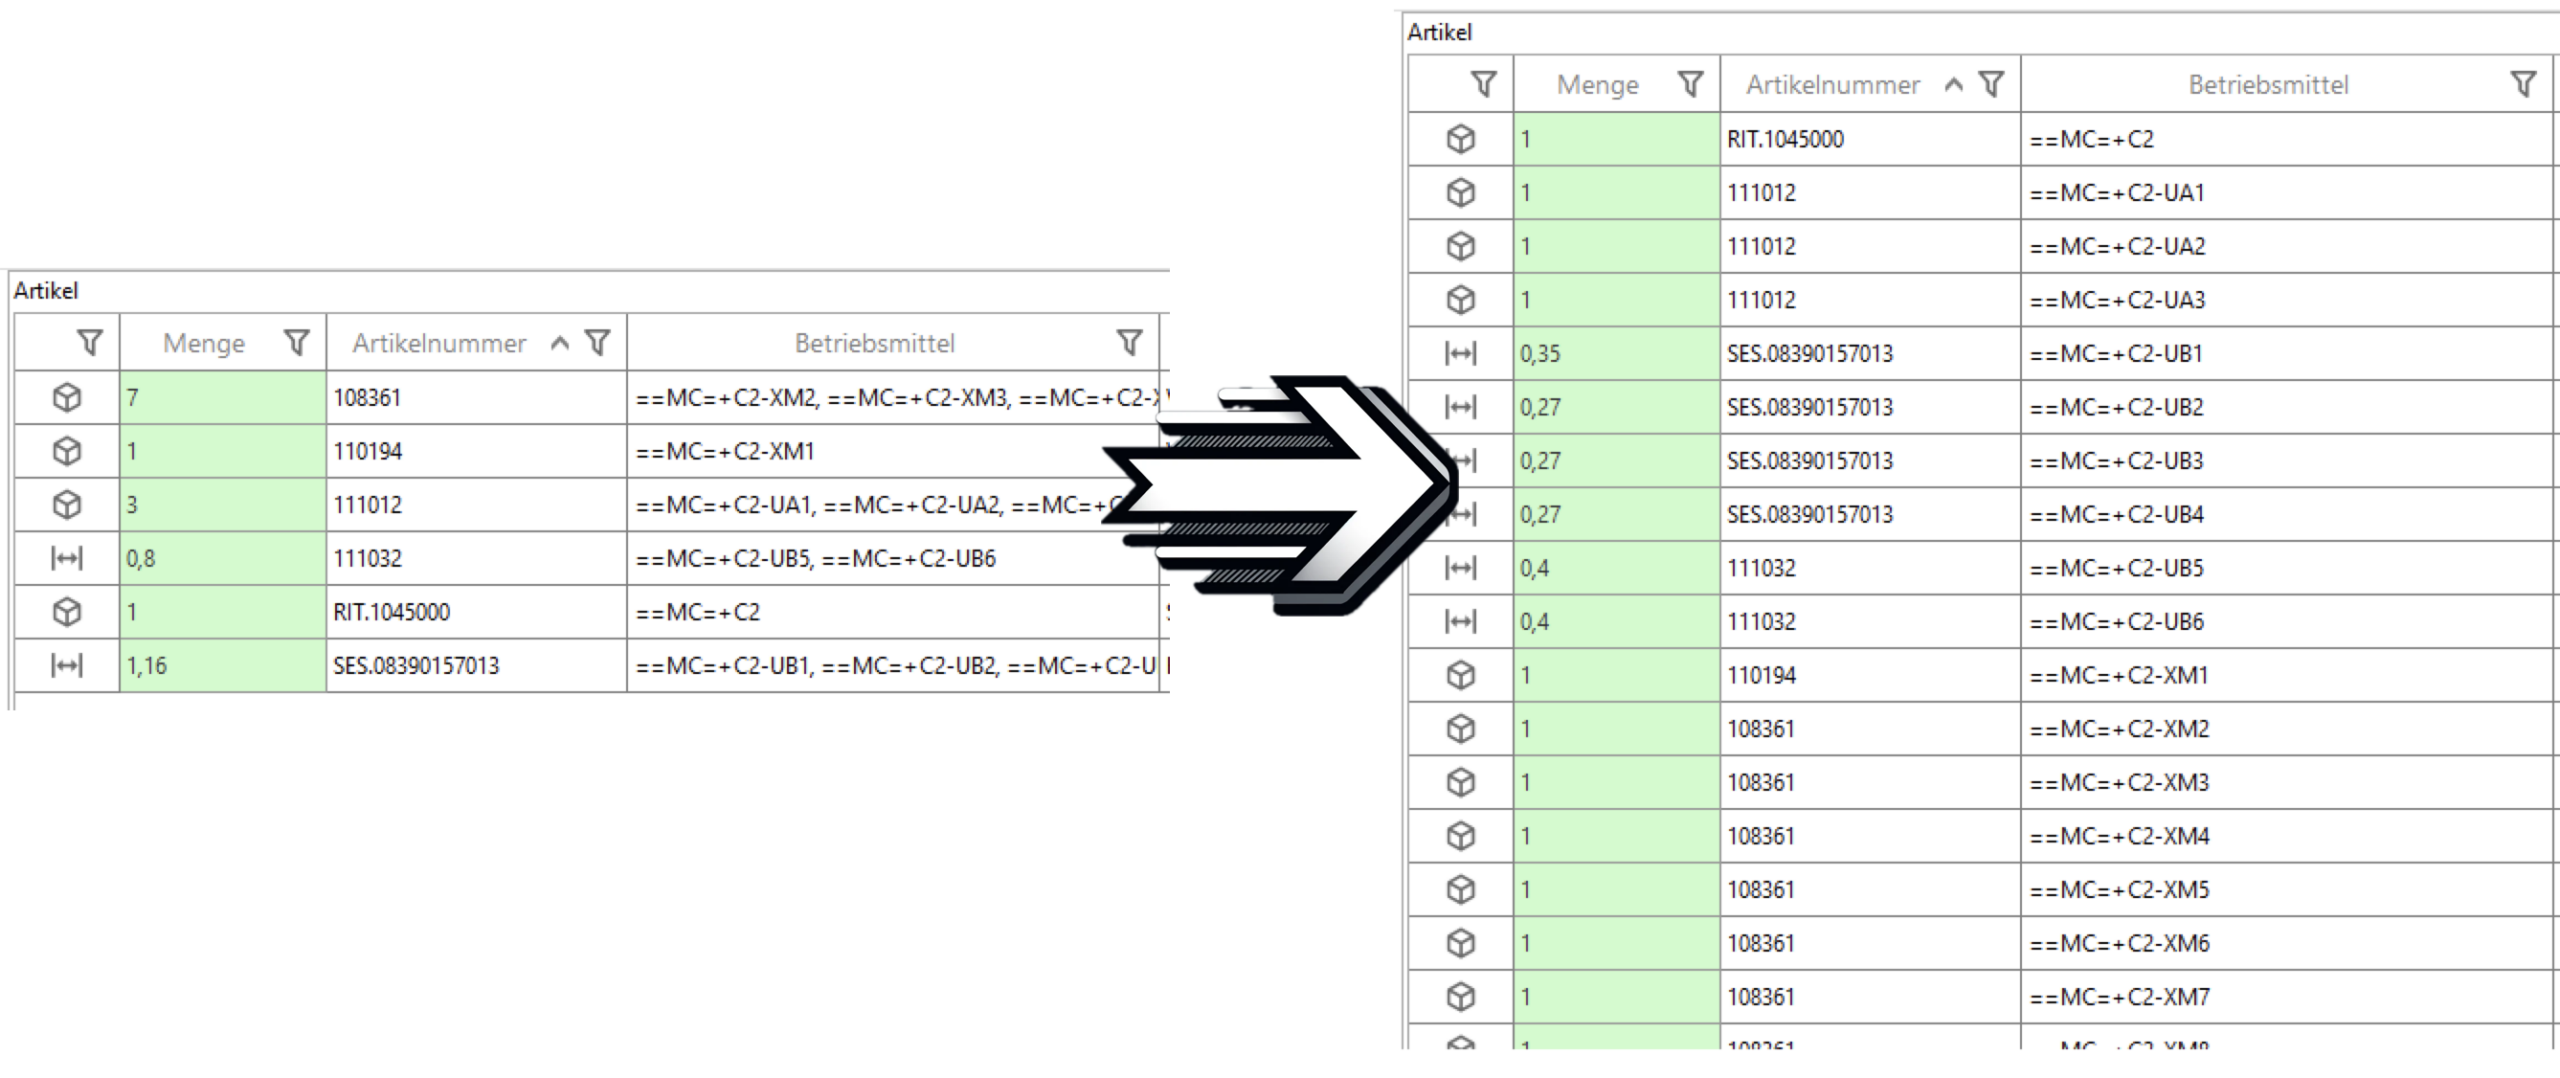The height and width of the screenshot is (1078, 2560).
Task: Click Betriebsmittel filter icon in left table
Action: [1129, 343]
